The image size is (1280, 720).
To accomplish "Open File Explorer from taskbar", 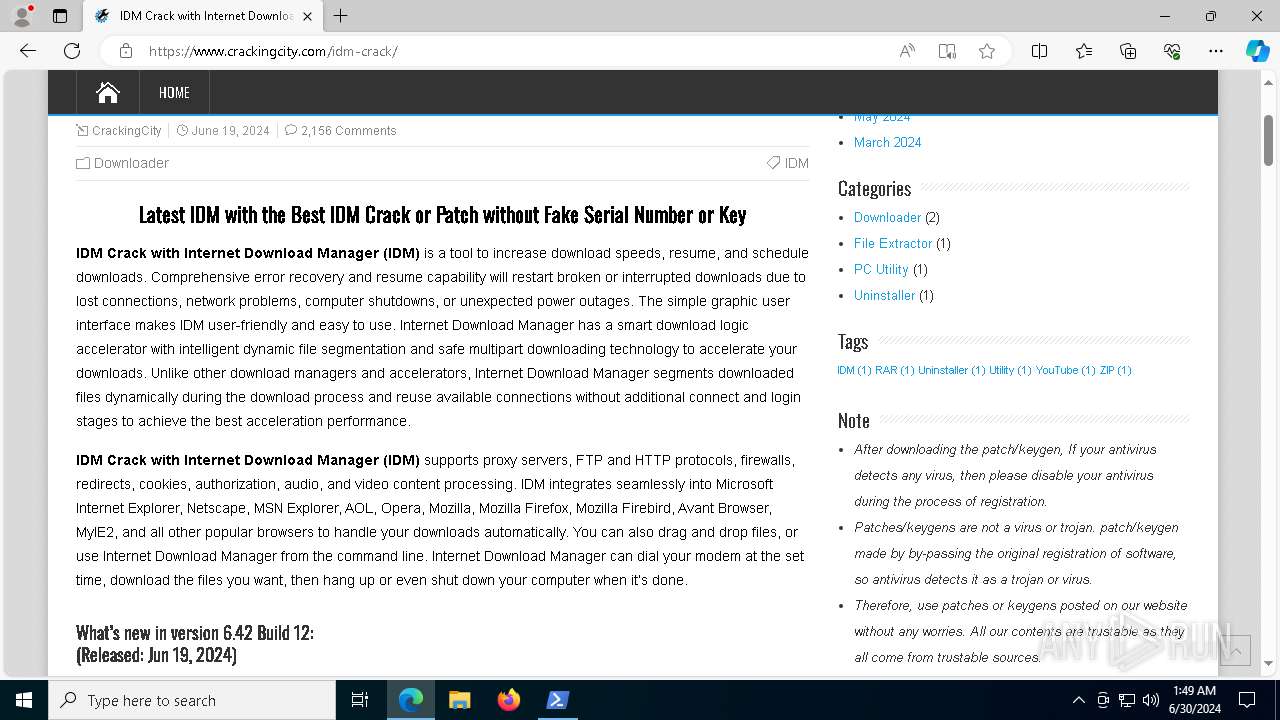I will (460, 700).
